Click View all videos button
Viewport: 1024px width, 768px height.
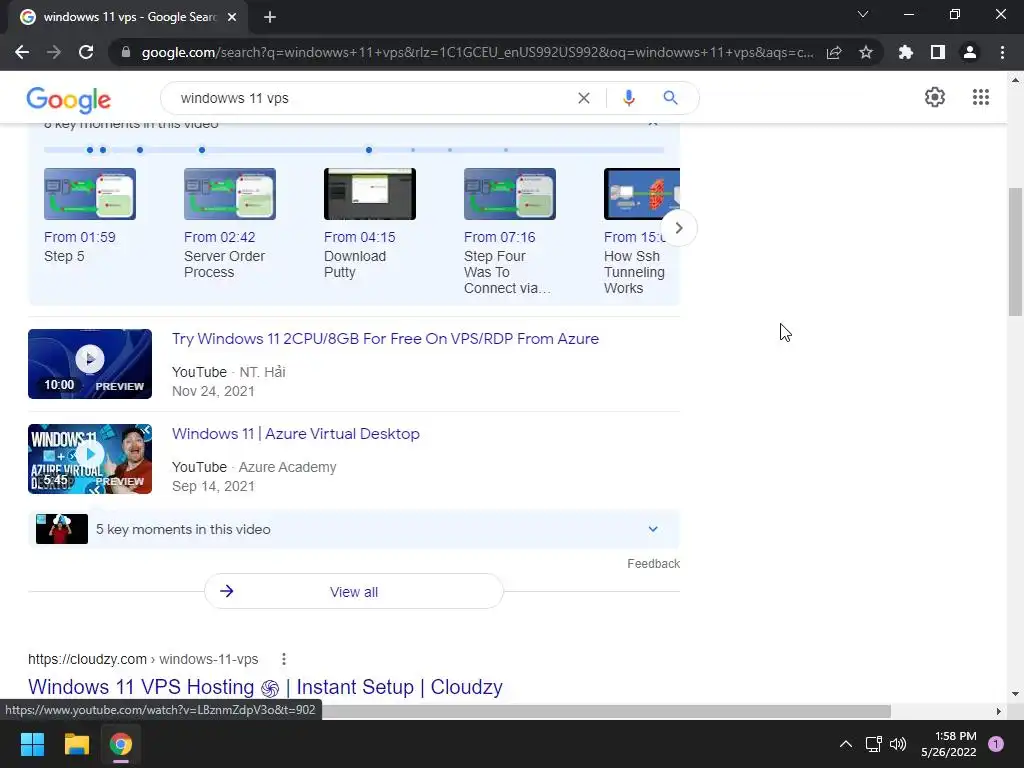coord(354,592)
